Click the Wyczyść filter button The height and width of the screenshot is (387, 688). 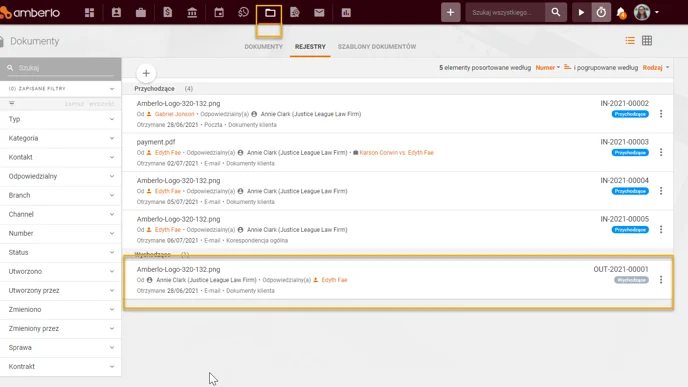point(101,104)
